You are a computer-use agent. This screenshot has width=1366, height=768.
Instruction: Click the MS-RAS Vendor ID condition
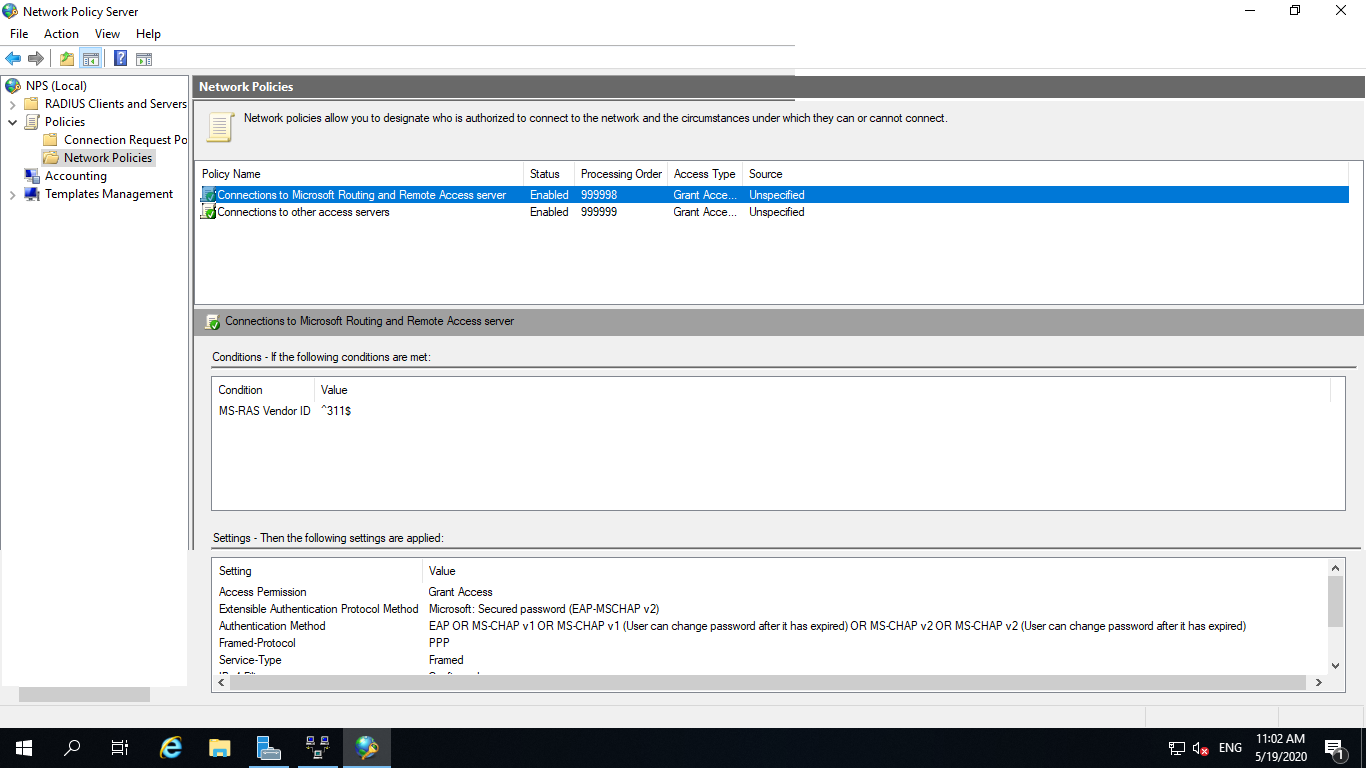coord(265,411)
